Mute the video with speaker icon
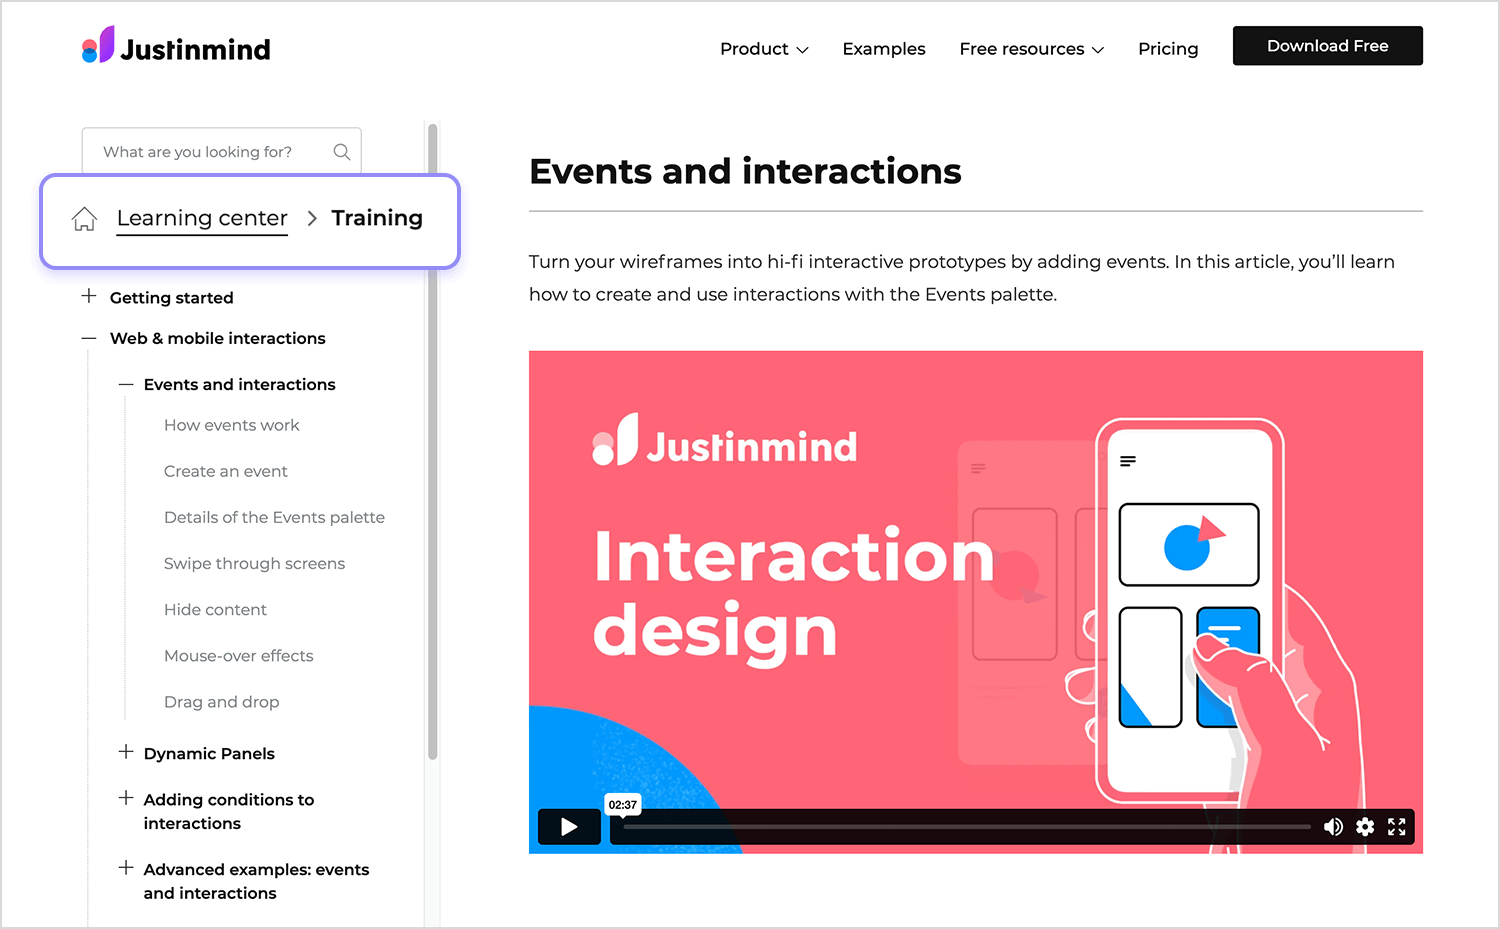Image resolution: width=1500 pixels, height=929 pixels. point(1333,827)
